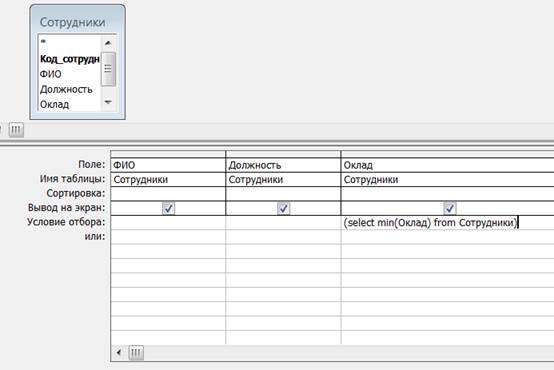Click the Поле: row label
This screenshot has width=554, height=370.
pyautogui.click(x=92, y=164)
